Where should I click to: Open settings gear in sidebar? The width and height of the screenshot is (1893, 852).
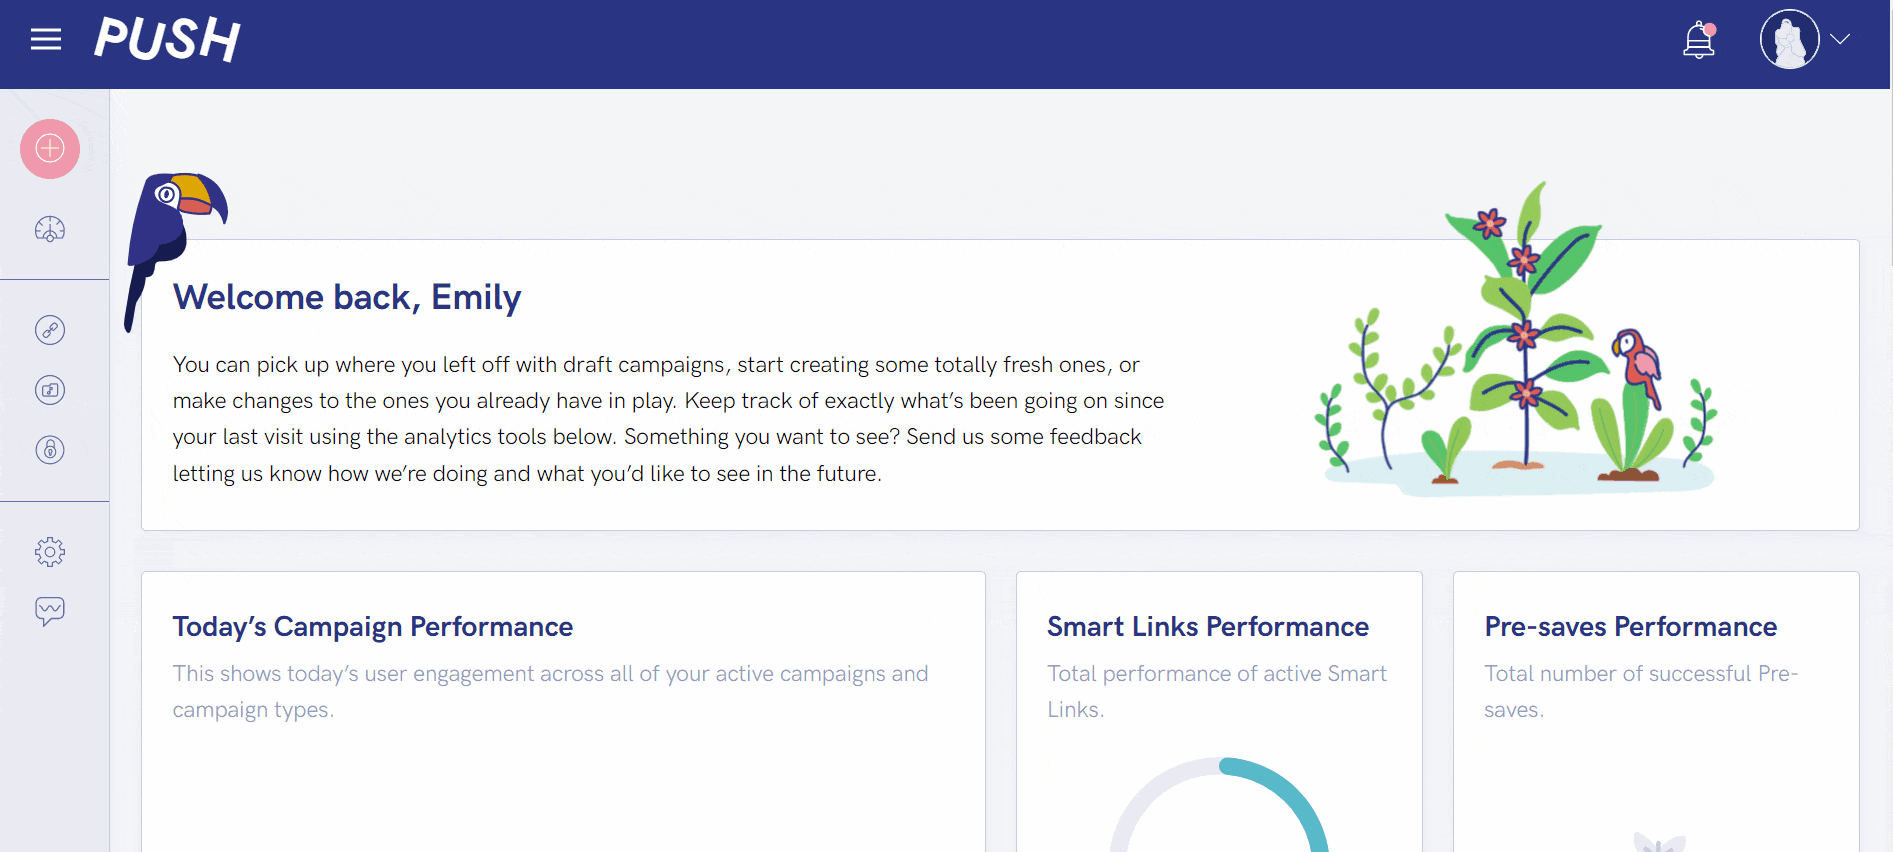pyautogui.click(x=50, y=552)
